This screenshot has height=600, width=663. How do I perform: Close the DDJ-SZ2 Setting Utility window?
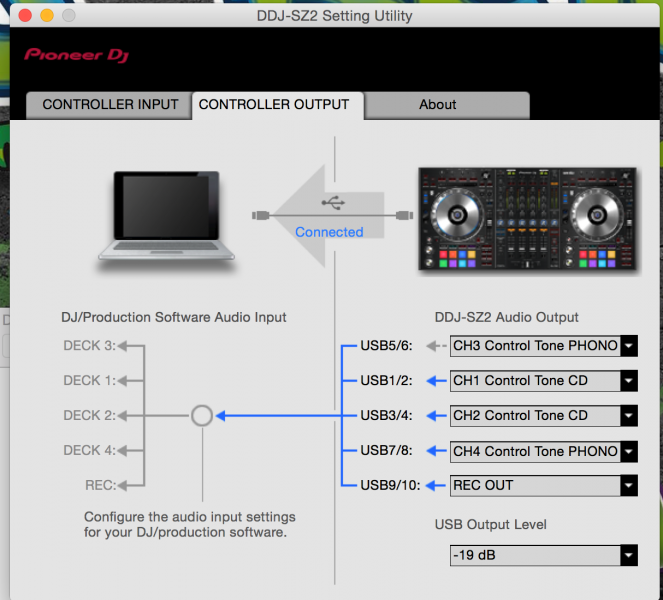(25, 16)
